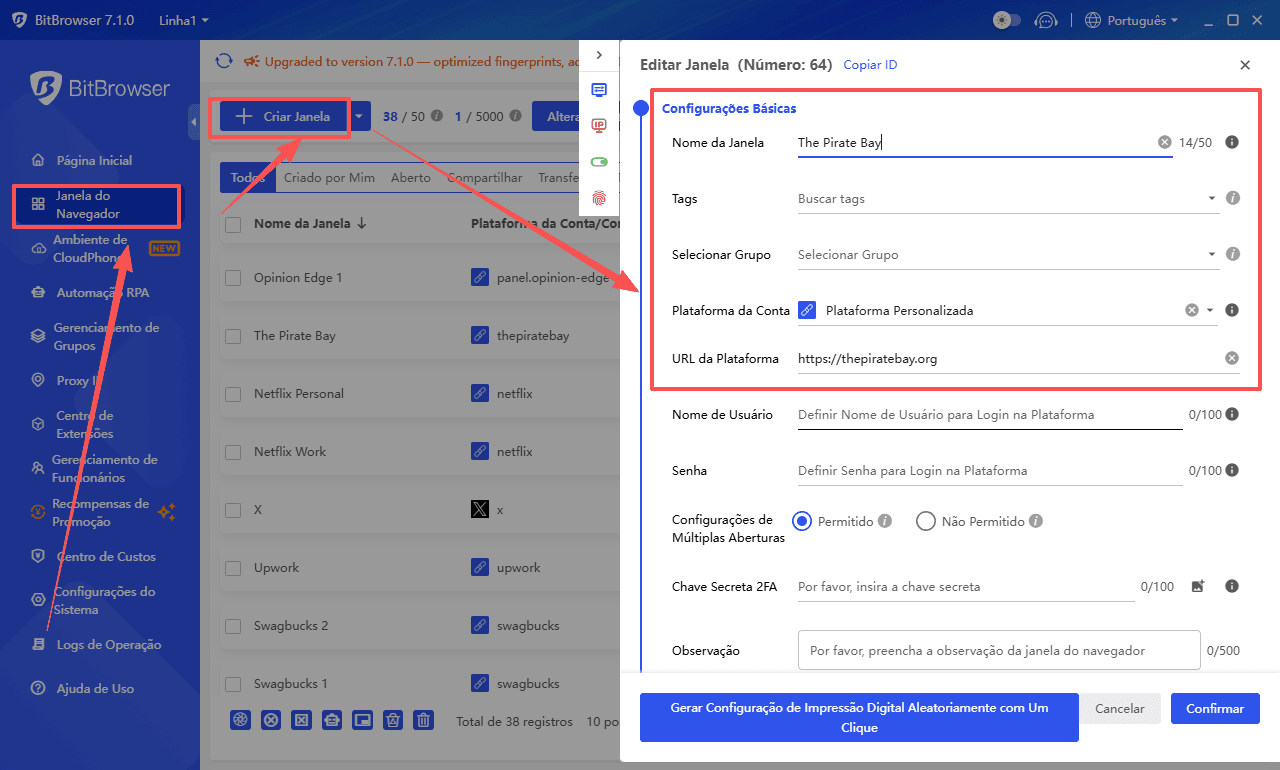Clear the Nome da Janela text field
This screenshot has width=1280, height=770.
coord(1164,143)
